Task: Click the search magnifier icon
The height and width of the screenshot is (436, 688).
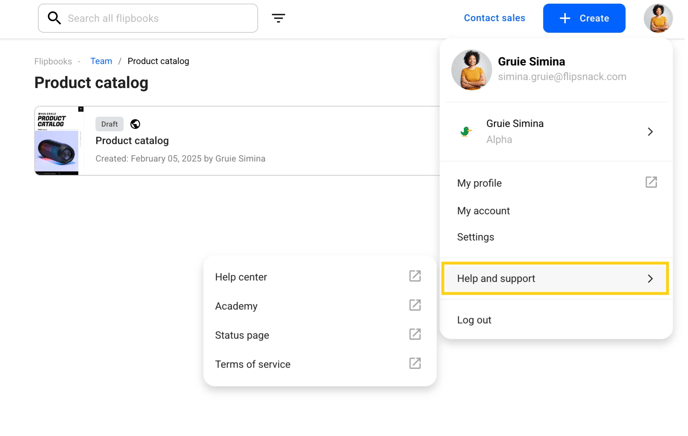Action: (54, 18)
